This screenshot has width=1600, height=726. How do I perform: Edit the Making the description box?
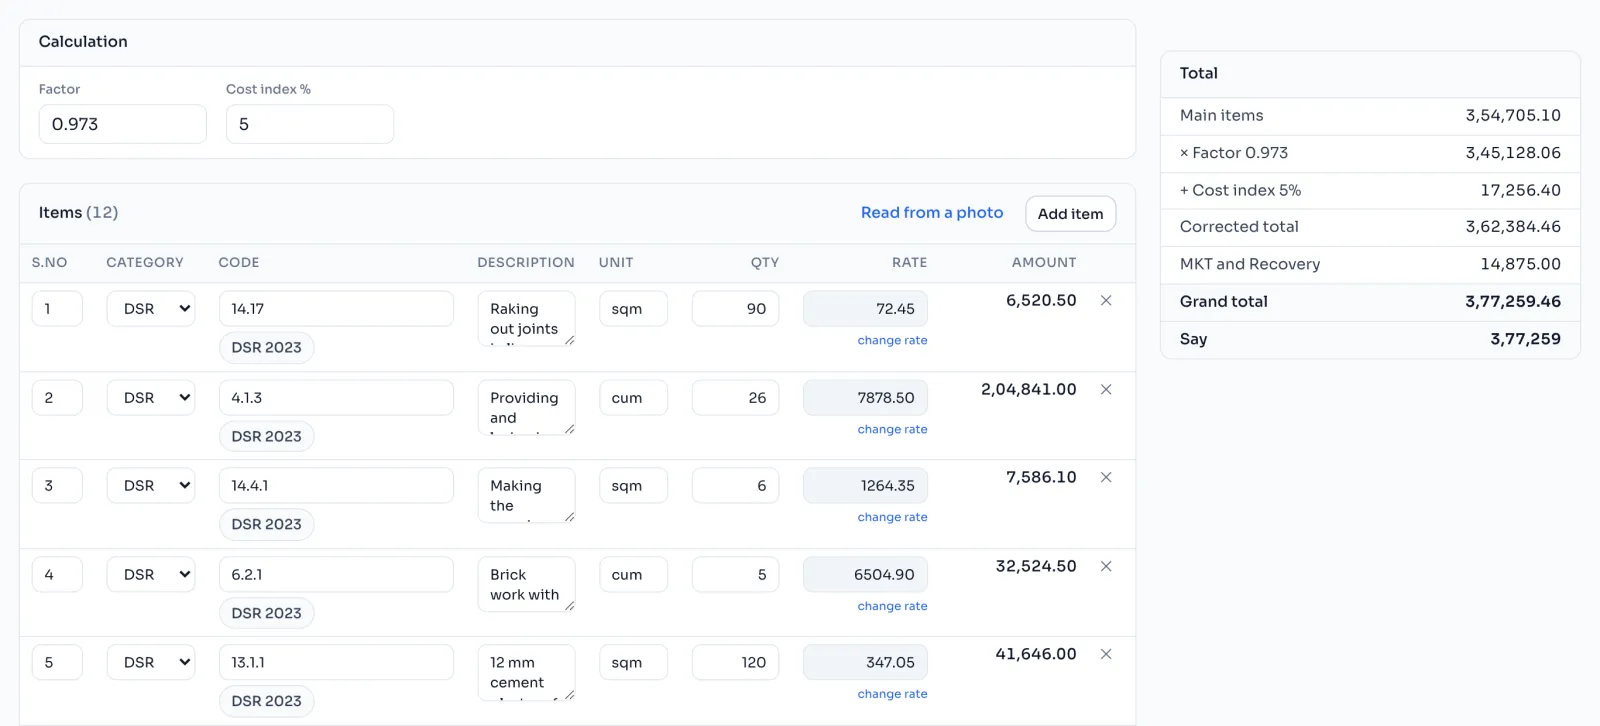(x=526, y=495)
